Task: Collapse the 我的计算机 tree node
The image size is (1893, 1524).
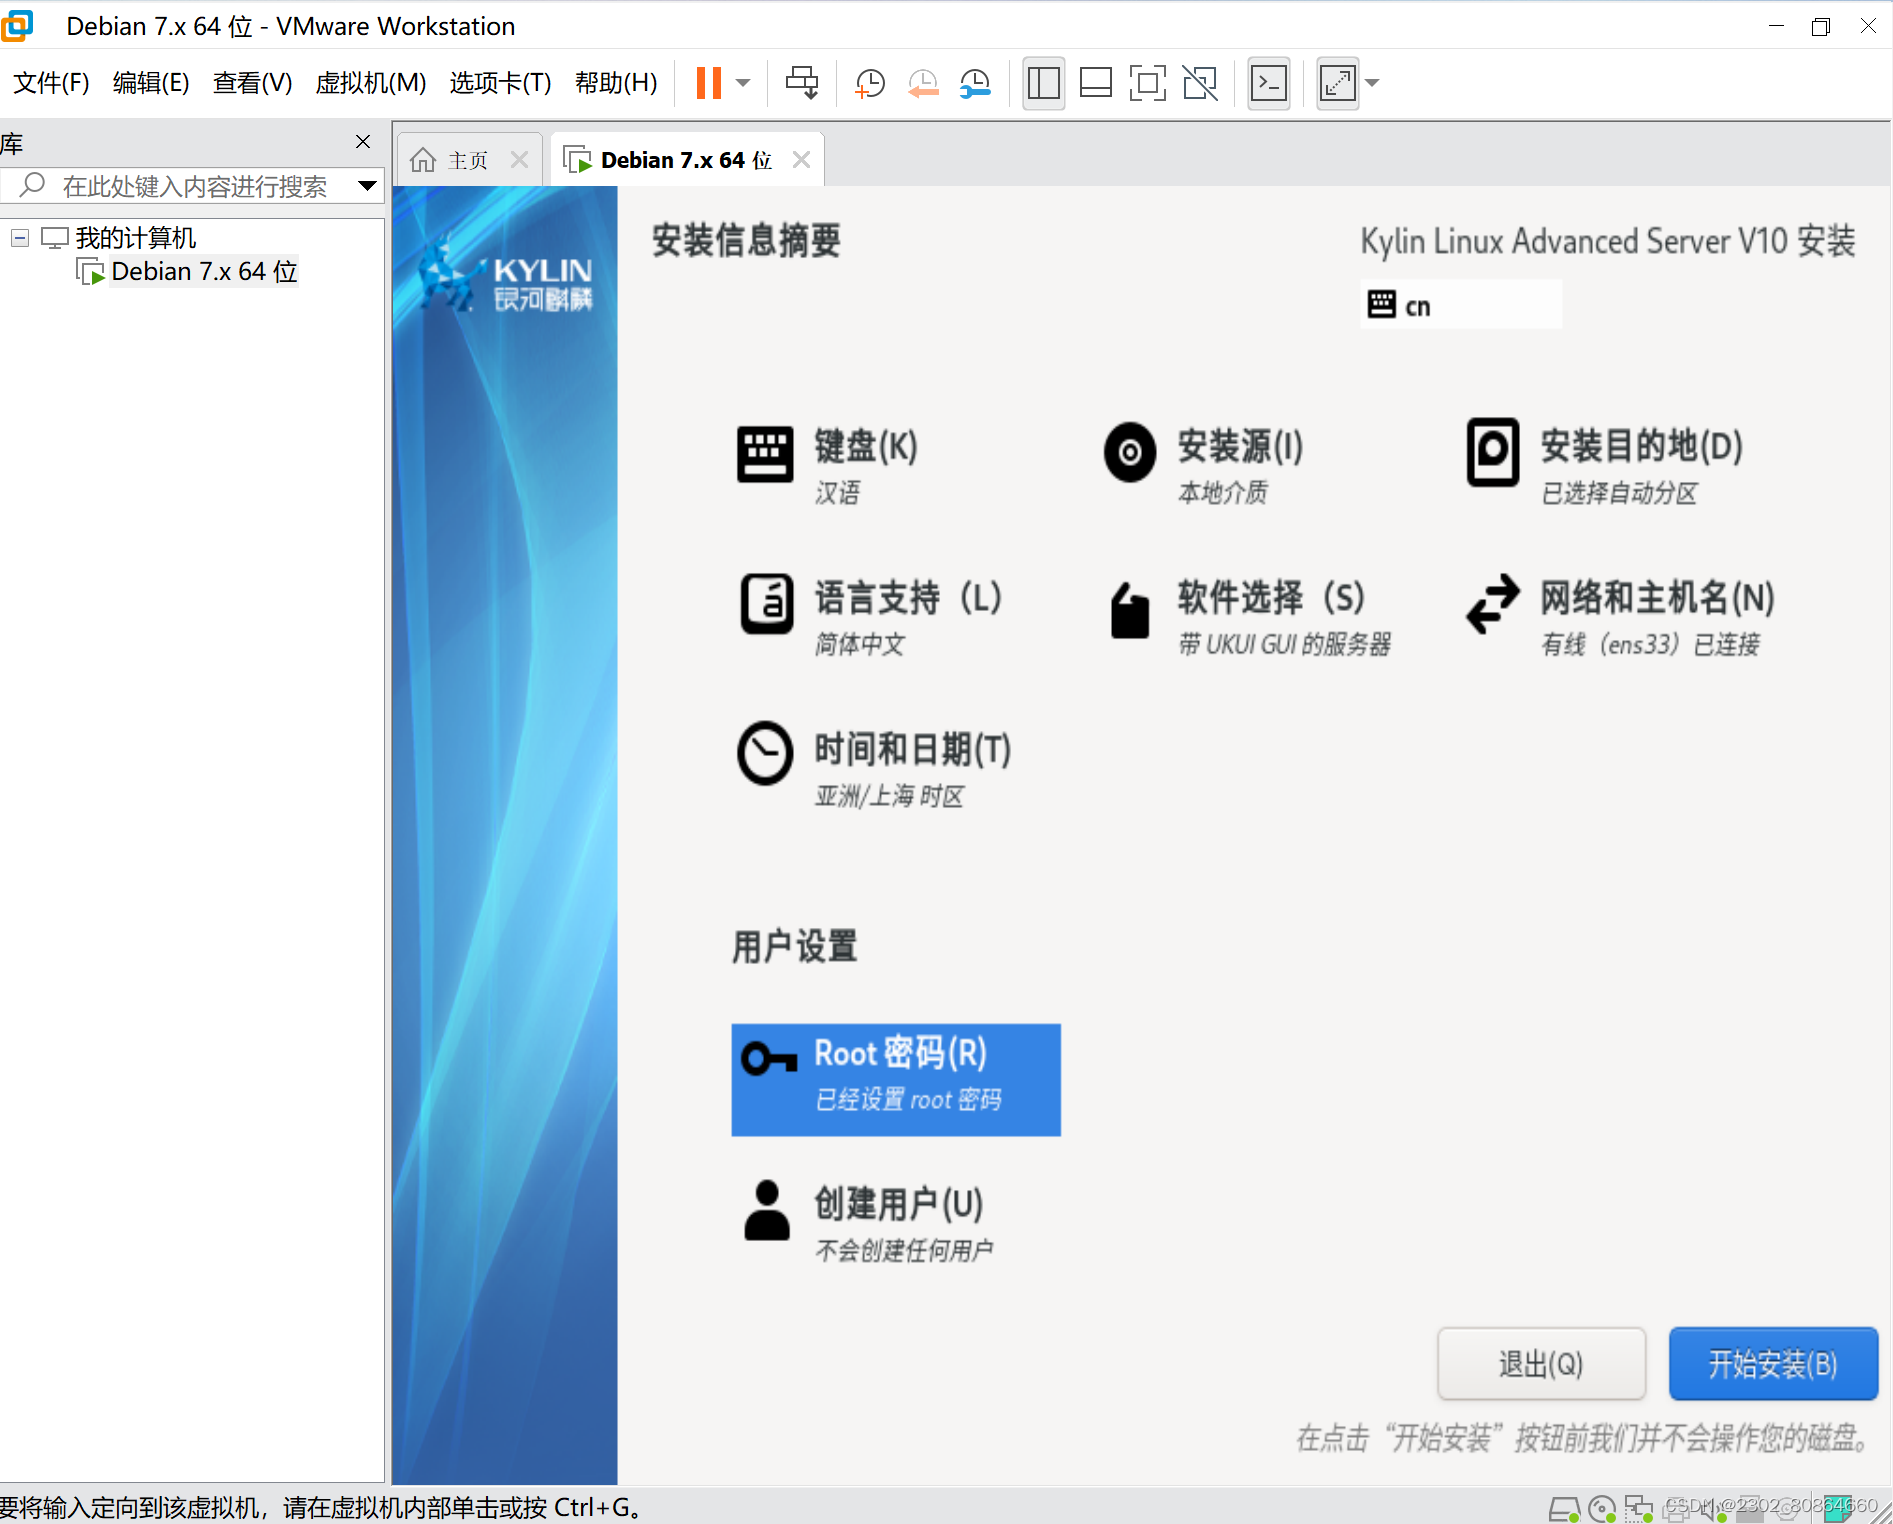Action: pyautogui.click(x=20, y=238)
